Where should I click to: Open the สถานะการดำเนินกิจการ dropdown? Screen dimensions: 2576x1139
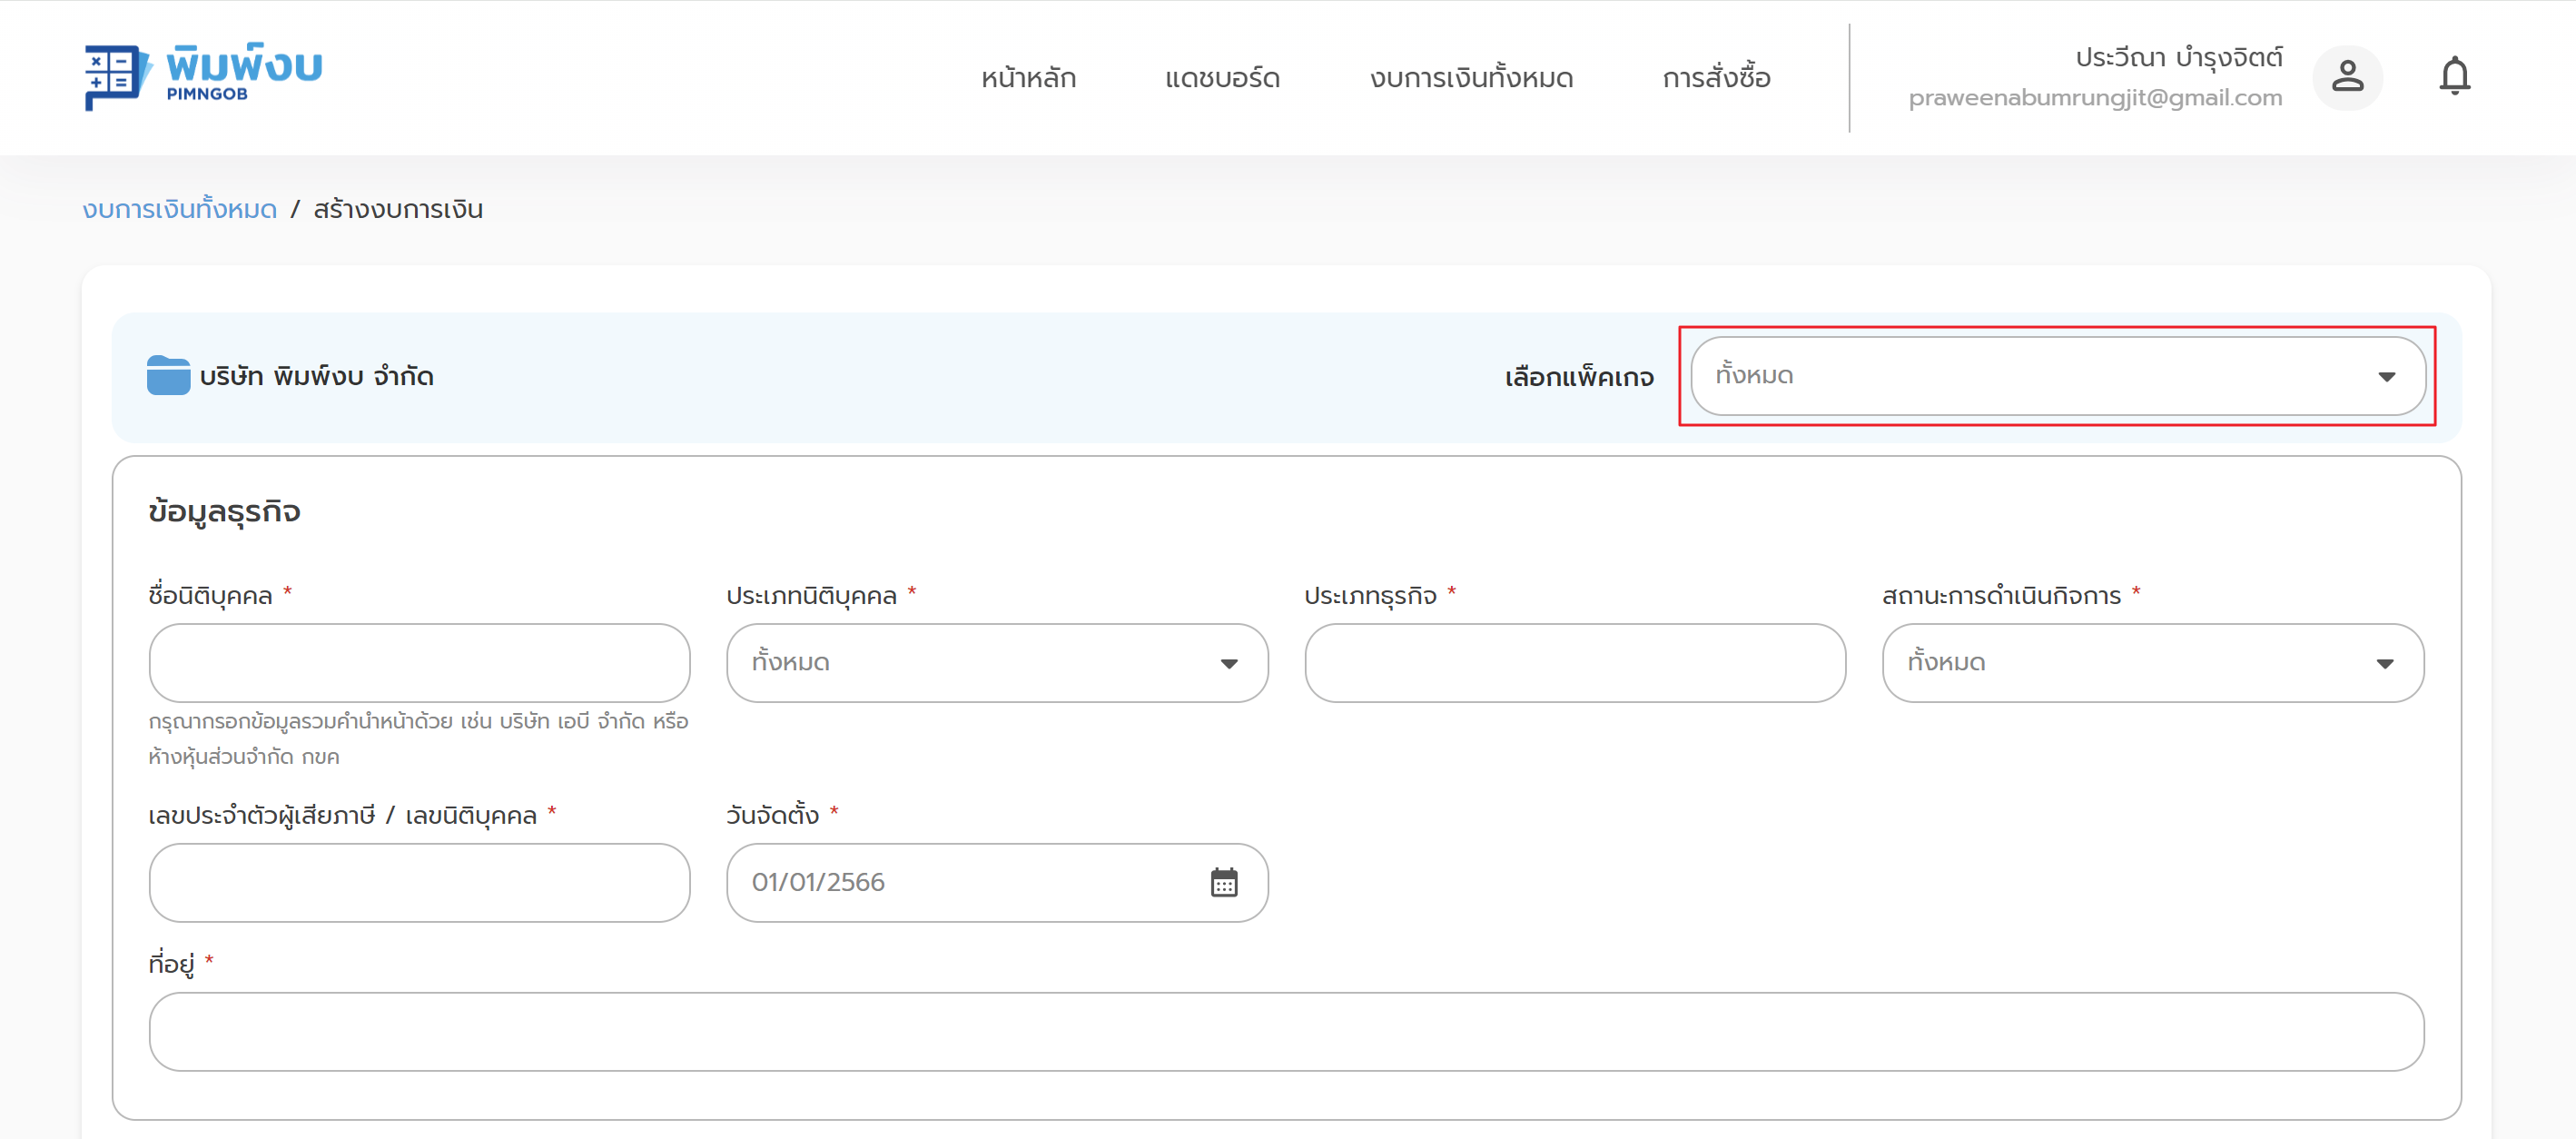click(x=2151, y=663)
